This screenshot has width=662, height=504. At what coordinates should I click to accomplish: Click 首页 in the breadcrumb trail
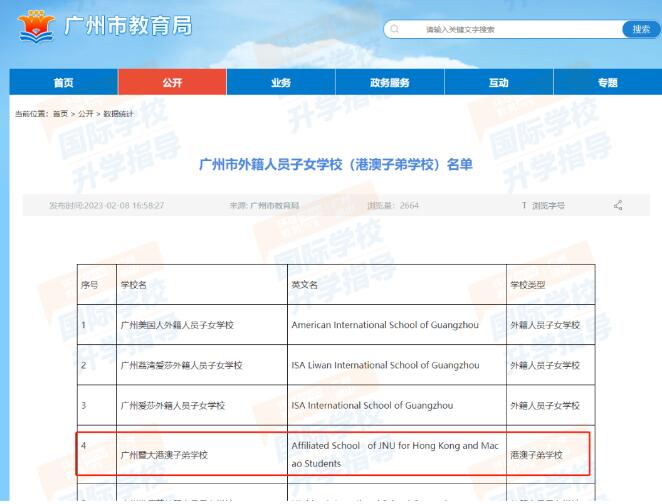(x=60, y=114)
